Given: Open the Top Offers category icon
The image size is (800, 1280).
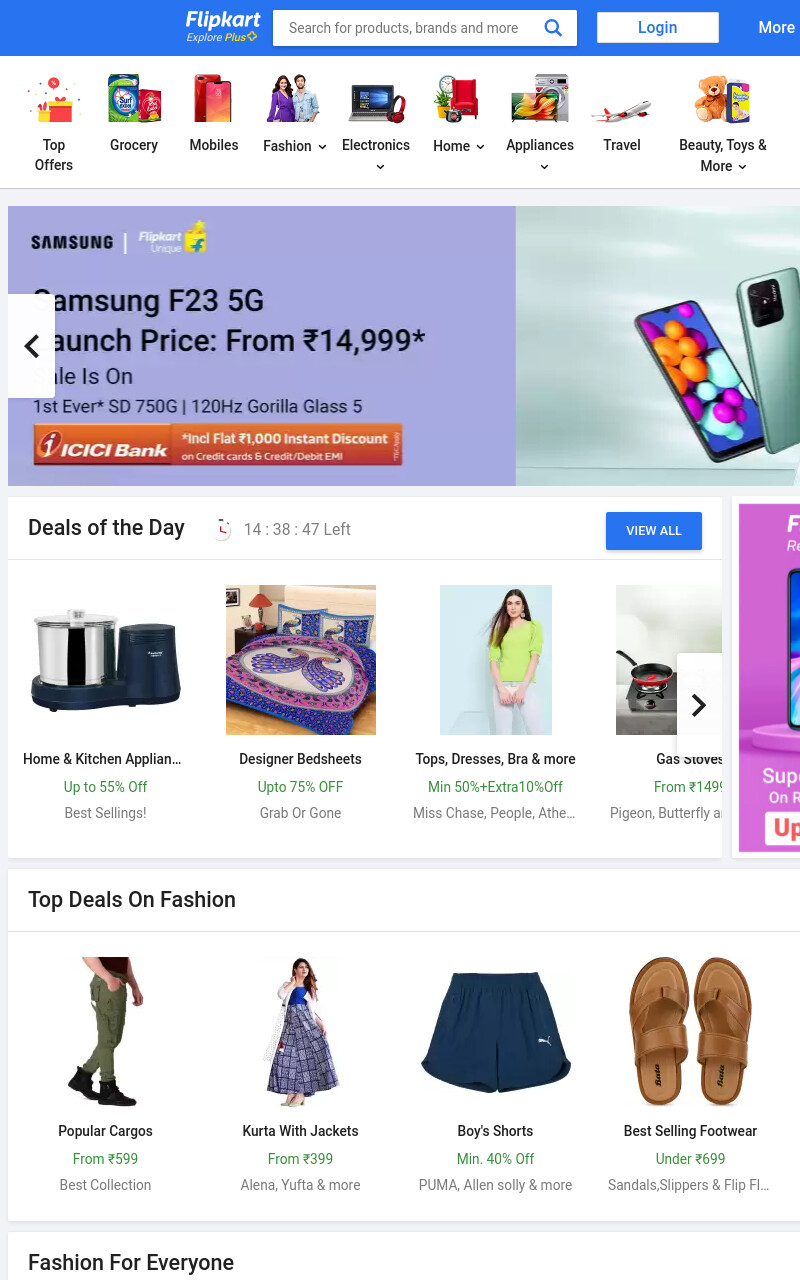Looking at the screenshot, I should click(54, 100).
